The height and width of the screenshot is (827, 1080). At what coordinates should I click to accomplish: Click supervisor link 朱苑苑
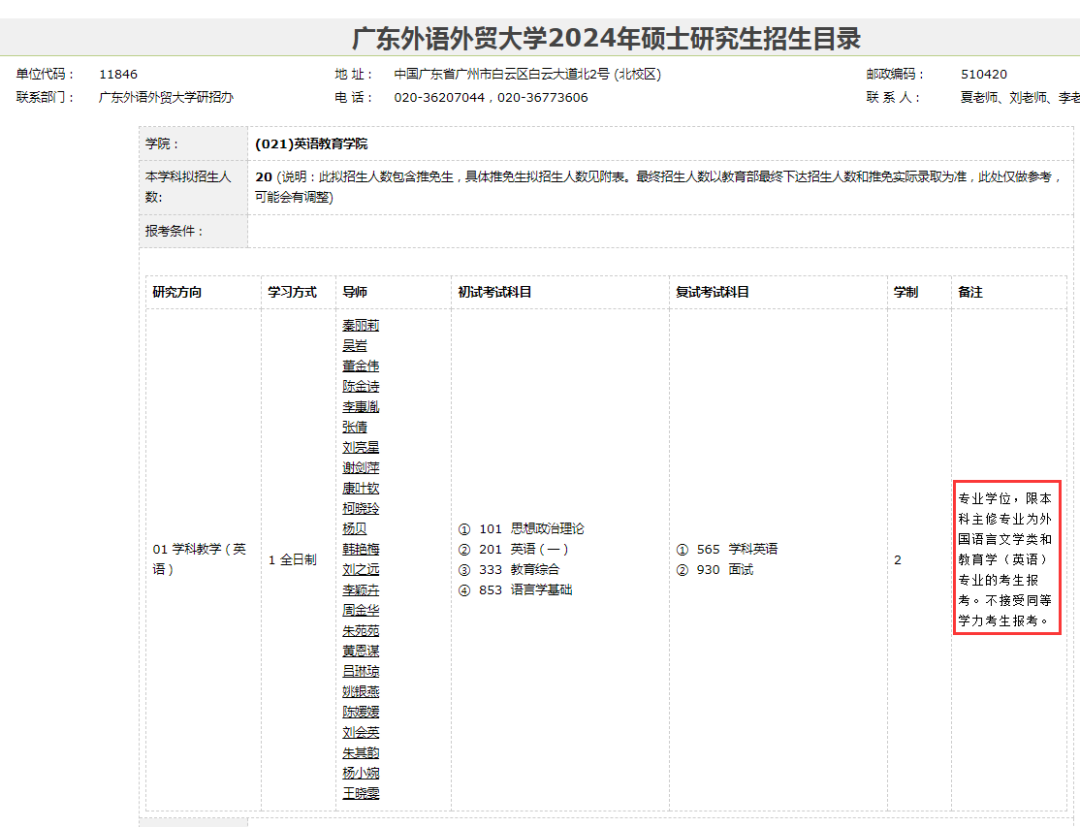(x=360, y=630)
